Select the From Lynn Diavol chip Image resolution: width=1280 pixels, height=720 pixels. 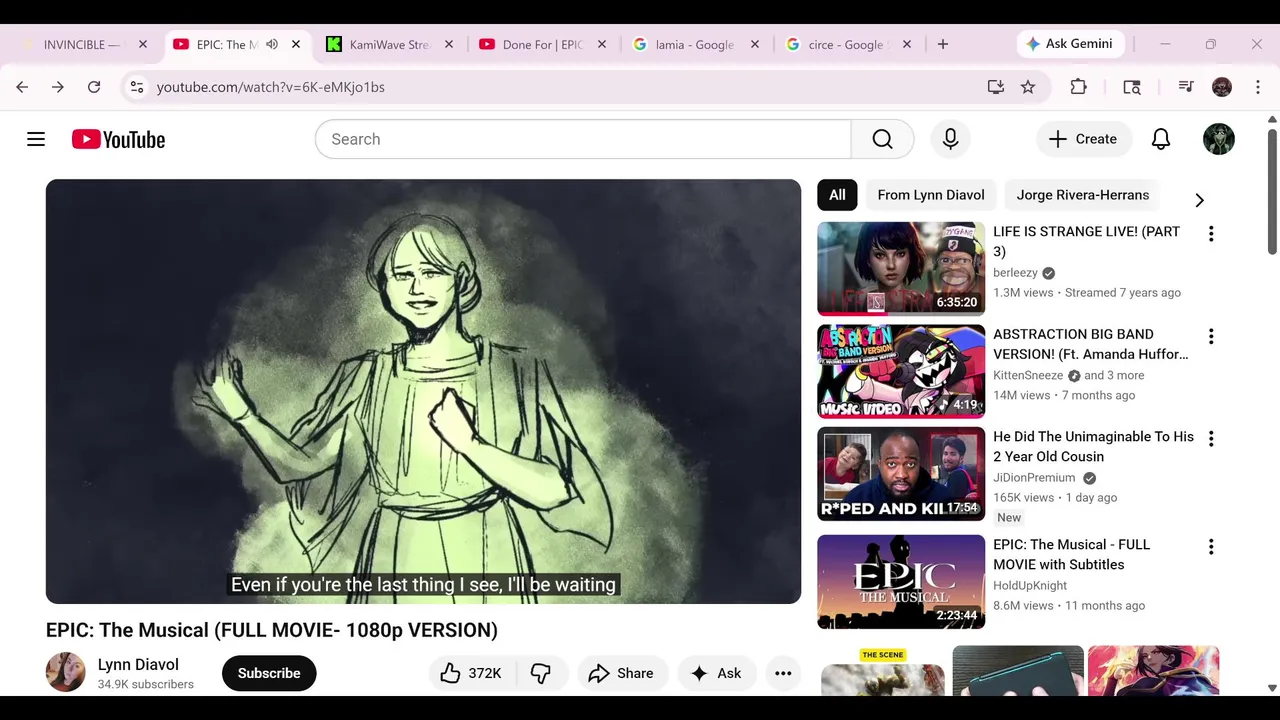click(931, 195)
